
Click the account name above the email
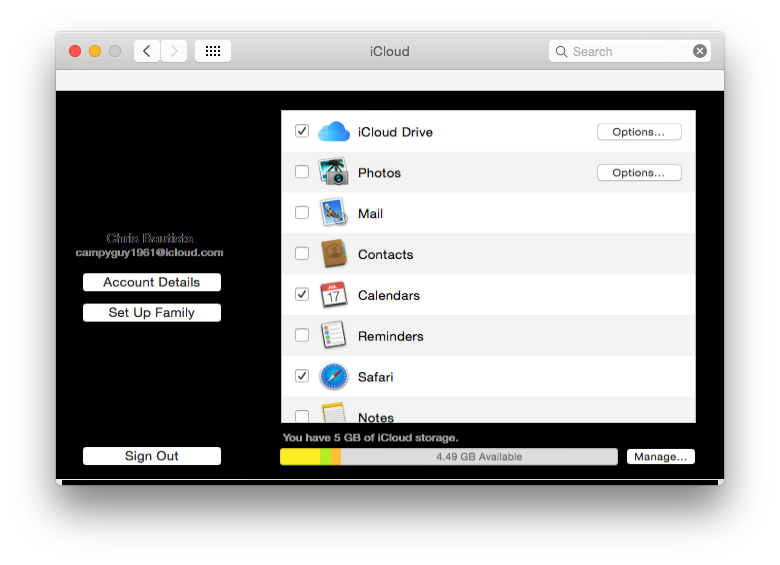point(150,238)
